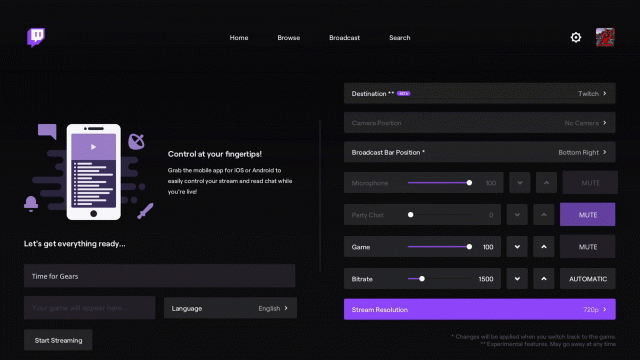Open Stream Resolution 720p selector
Viewport: 640px width, 360px height.
pyautogui.click(x=480, y=309)
